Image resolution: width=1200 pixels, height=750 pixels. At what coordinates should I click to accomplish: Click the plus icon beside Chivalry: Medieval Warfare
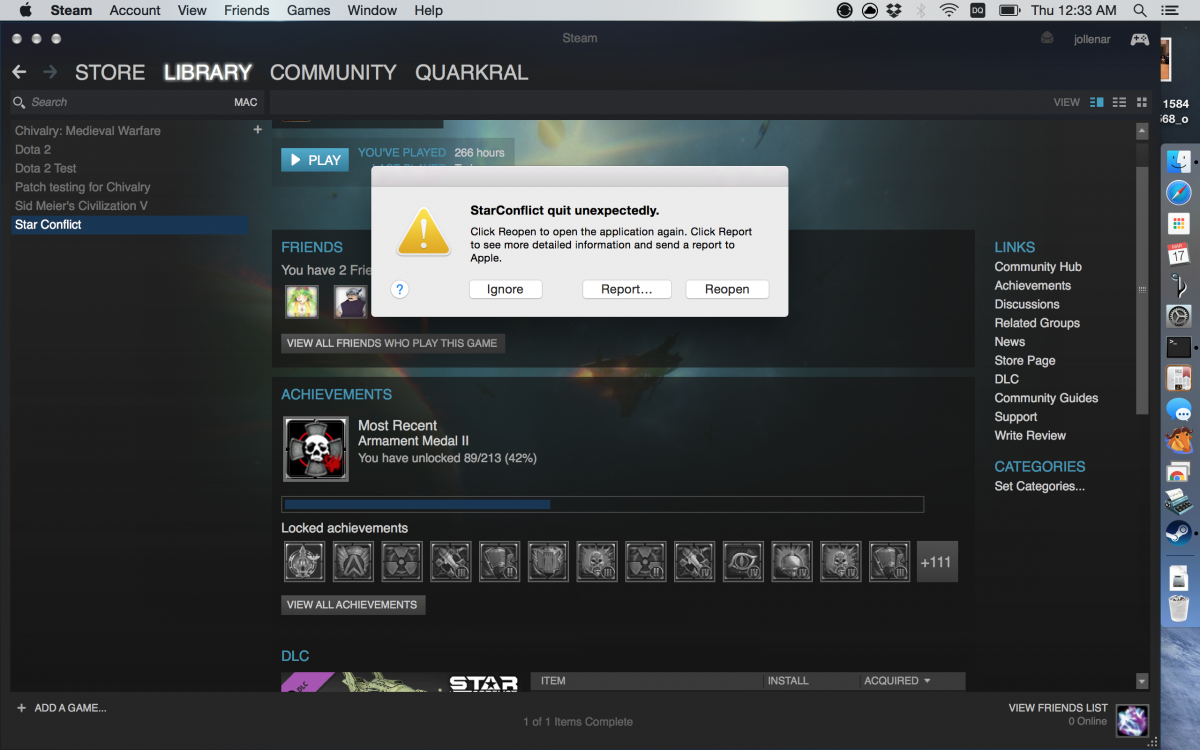tap(257, 130)
